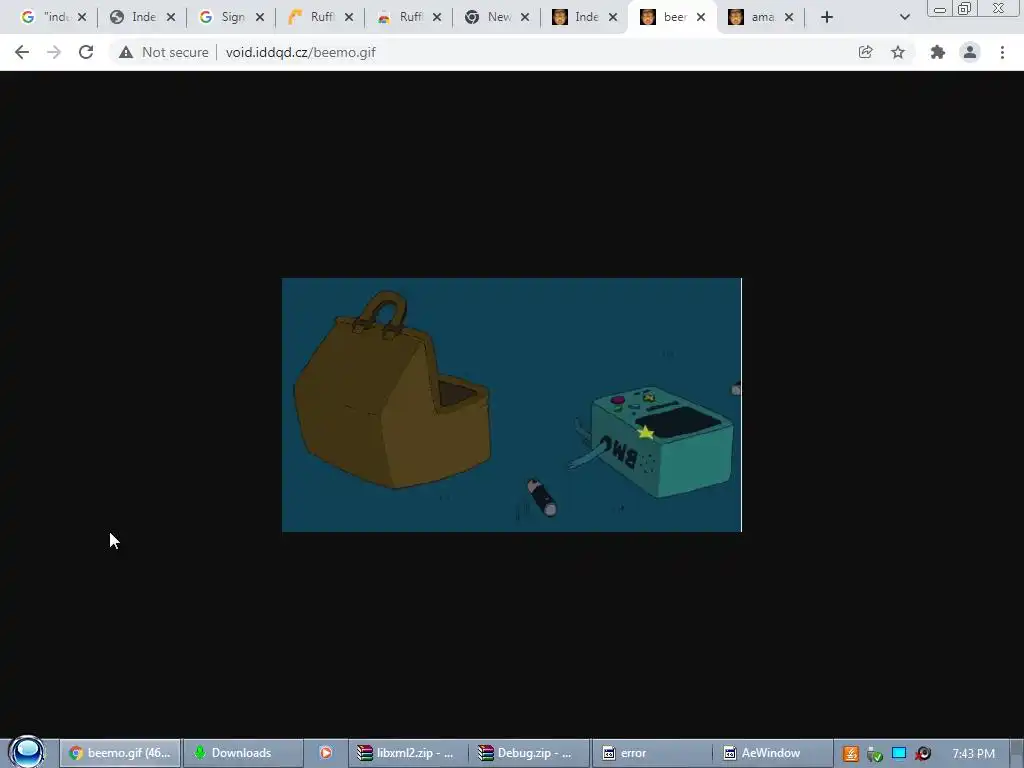Switch to the first Google "ind" tab
Screen dimensions: 1024x768
pos(46,17)
